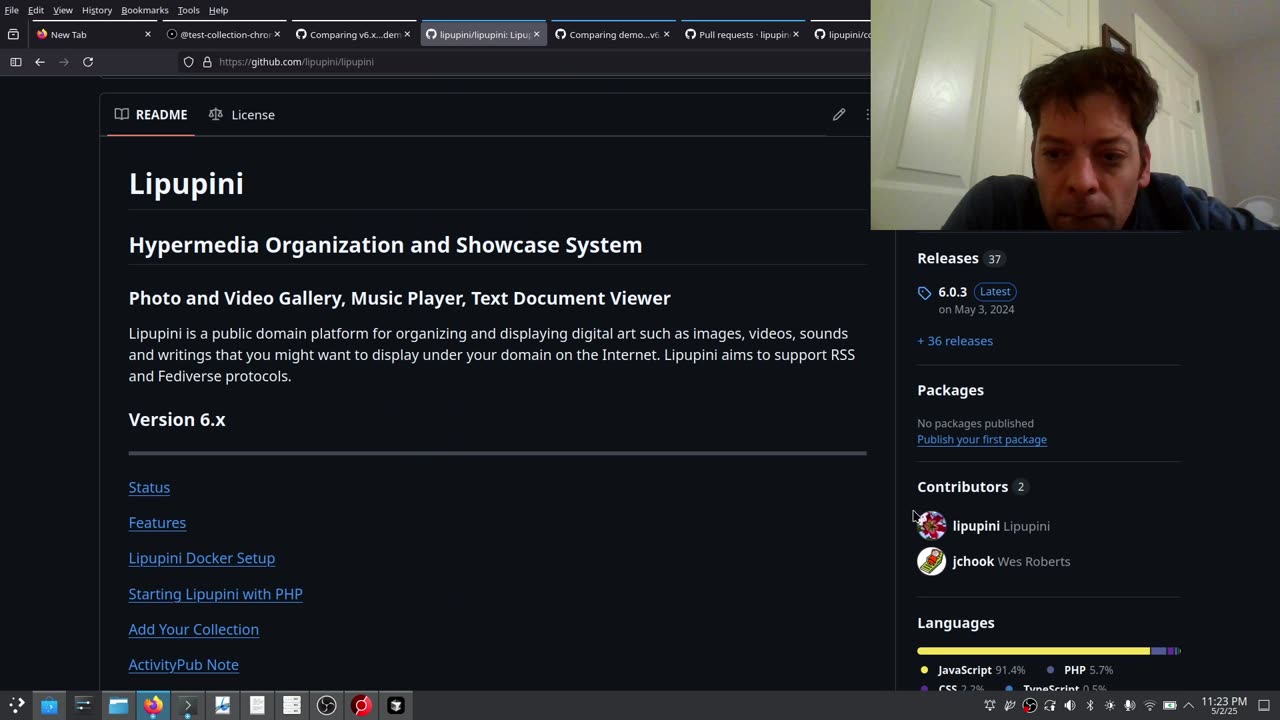Viewport: 1280px width, 720px height.
Task: Open the 6.0.3 latest release
Action: [x=952, y=292]
